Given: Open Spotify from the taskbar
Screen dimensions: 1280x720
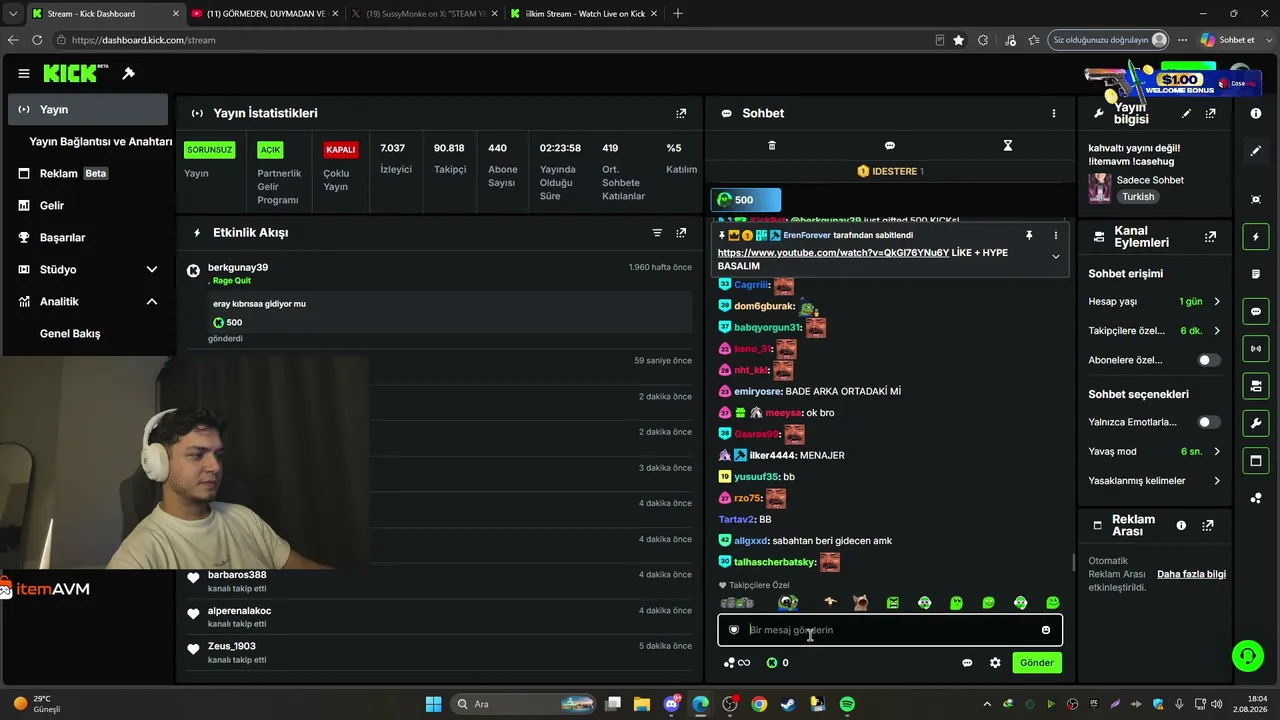Looking at the screenshot, I should point(847,704).
